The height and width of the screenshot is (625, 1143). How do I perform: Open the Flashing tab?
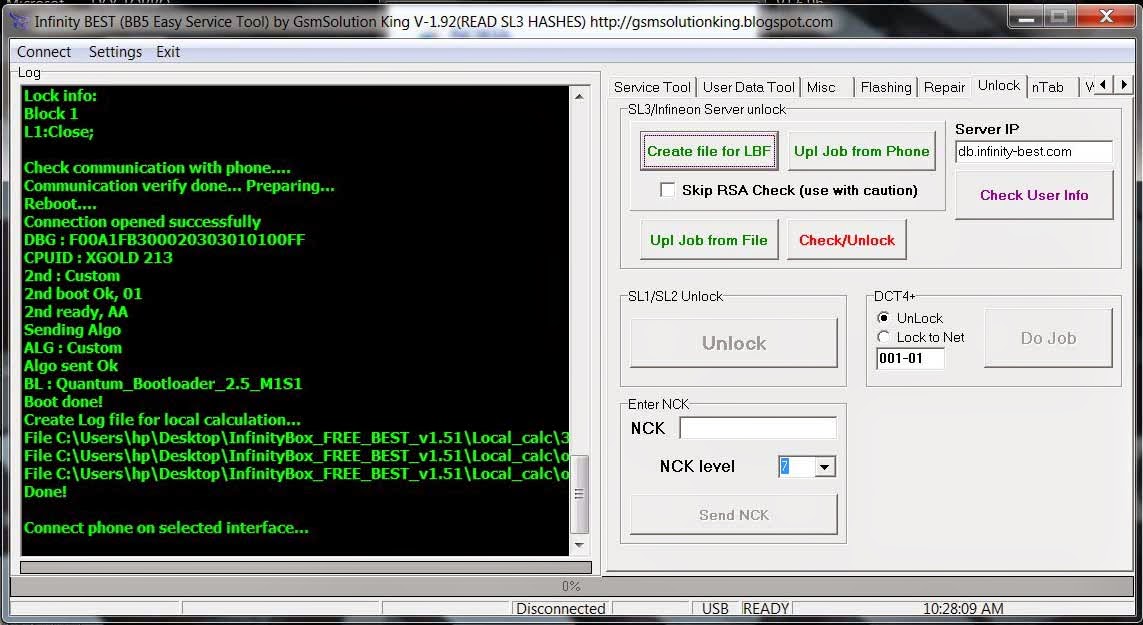tap(886, 87)
